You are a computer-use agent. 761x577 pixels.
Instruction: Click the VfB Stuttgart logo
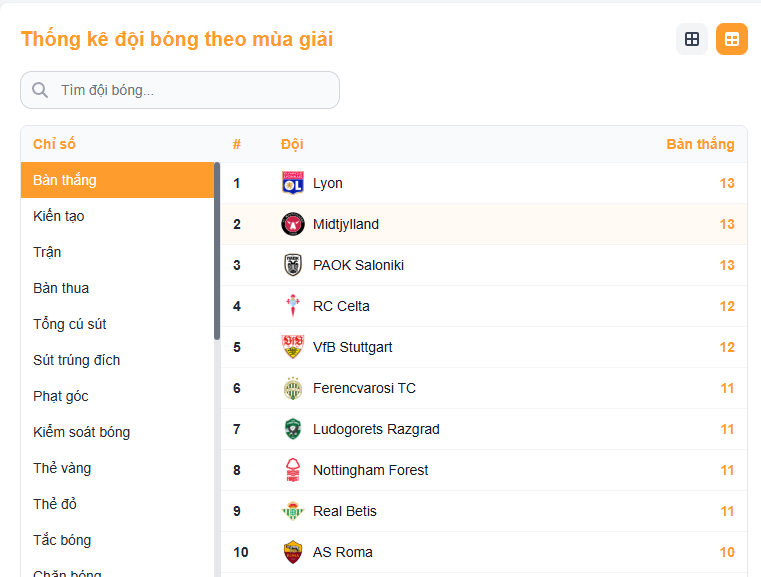[292, 347]
